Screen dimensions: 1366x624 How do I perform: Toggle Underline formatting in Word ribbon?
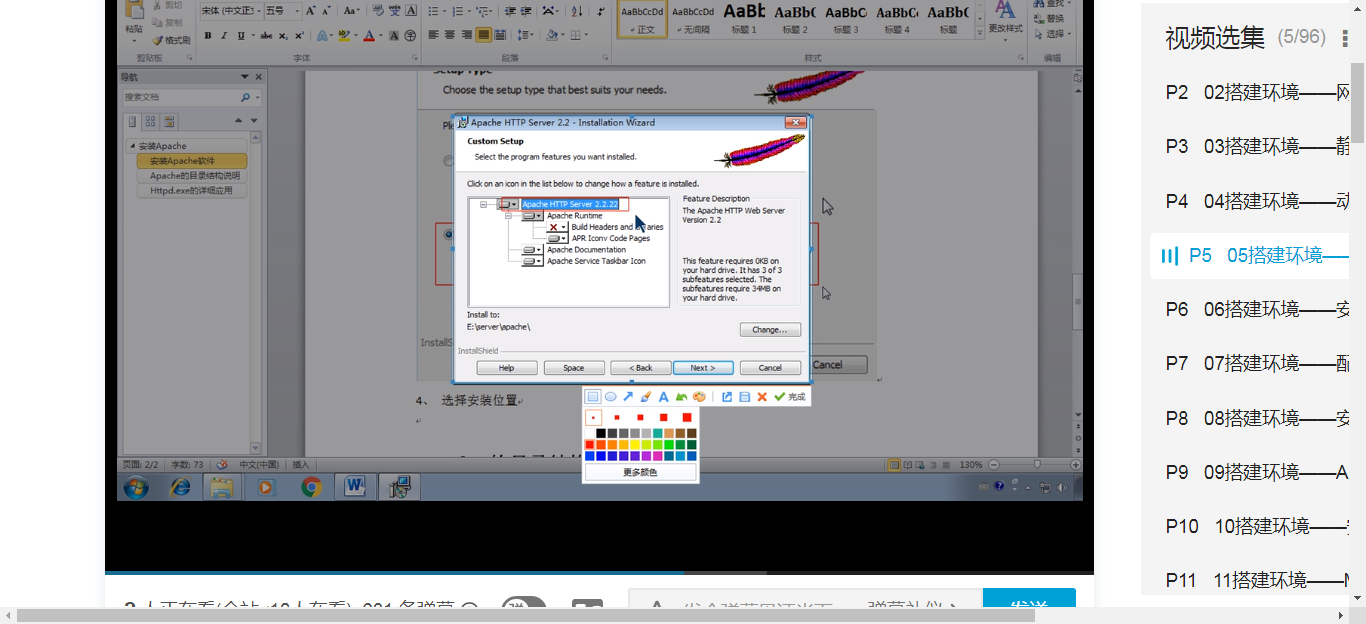point(241,36)
